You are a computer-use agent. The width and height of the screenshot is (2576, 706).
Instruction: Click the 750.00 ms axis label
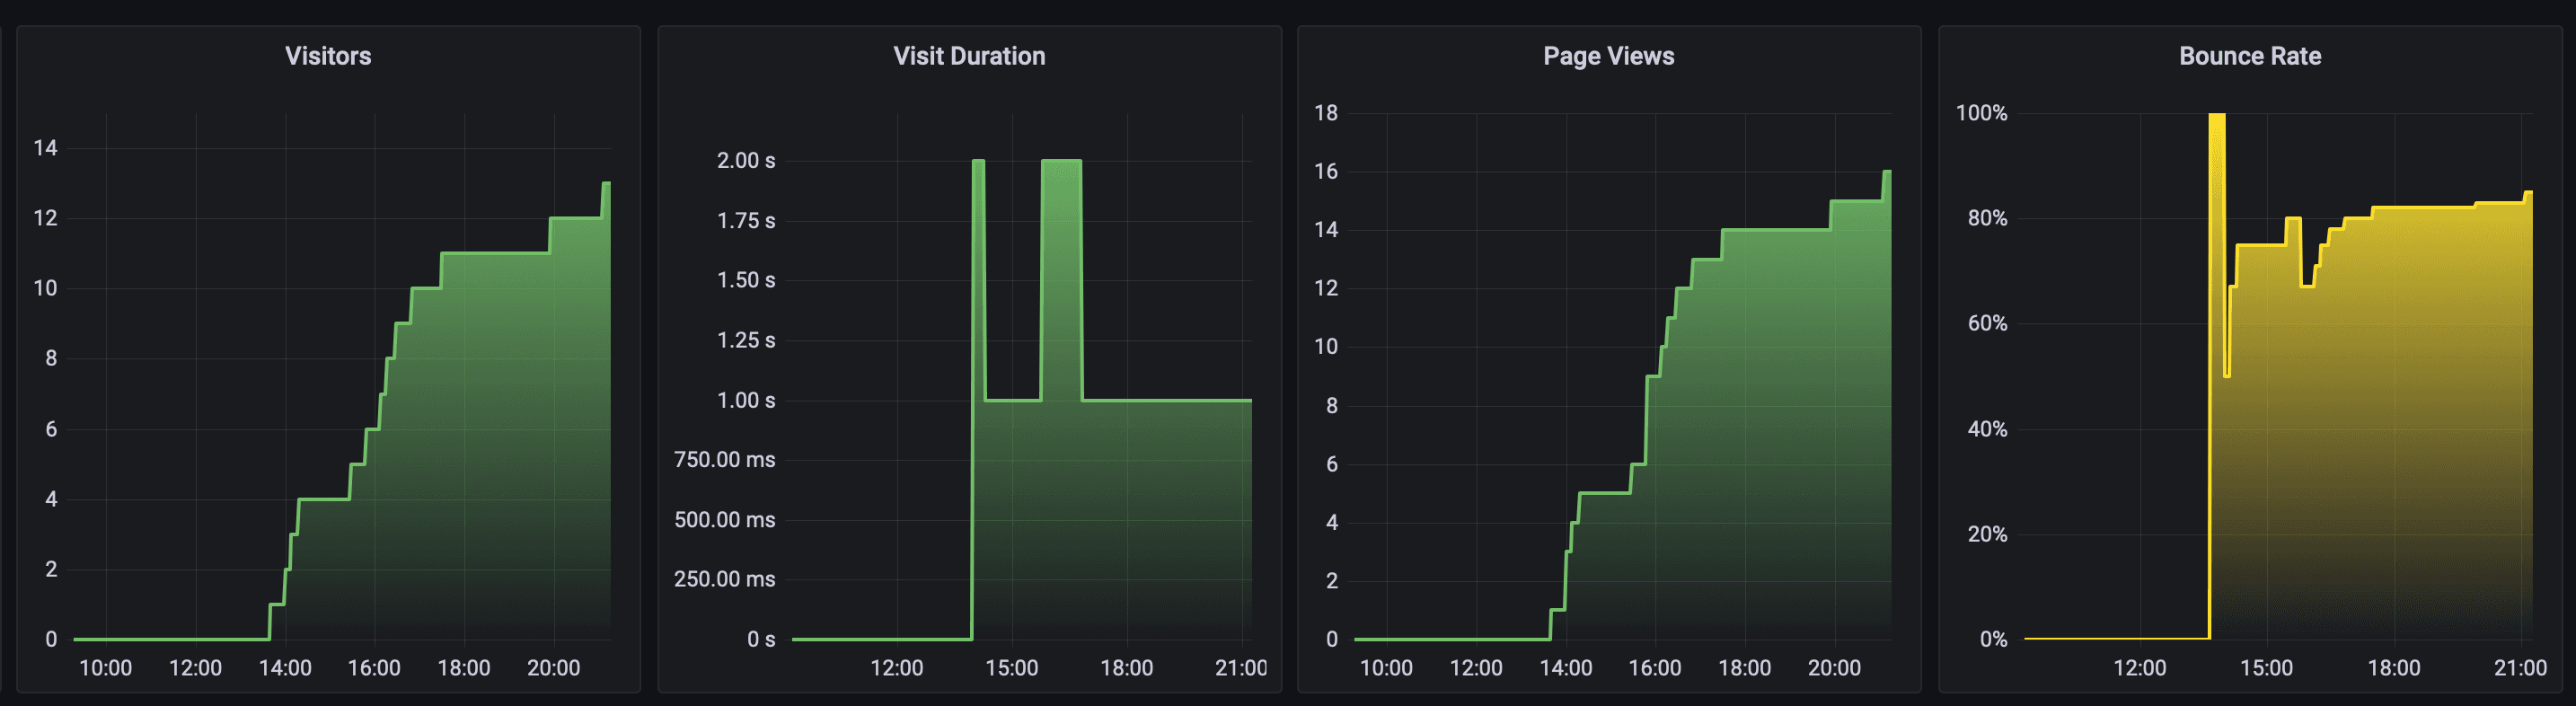coord(725,460)
